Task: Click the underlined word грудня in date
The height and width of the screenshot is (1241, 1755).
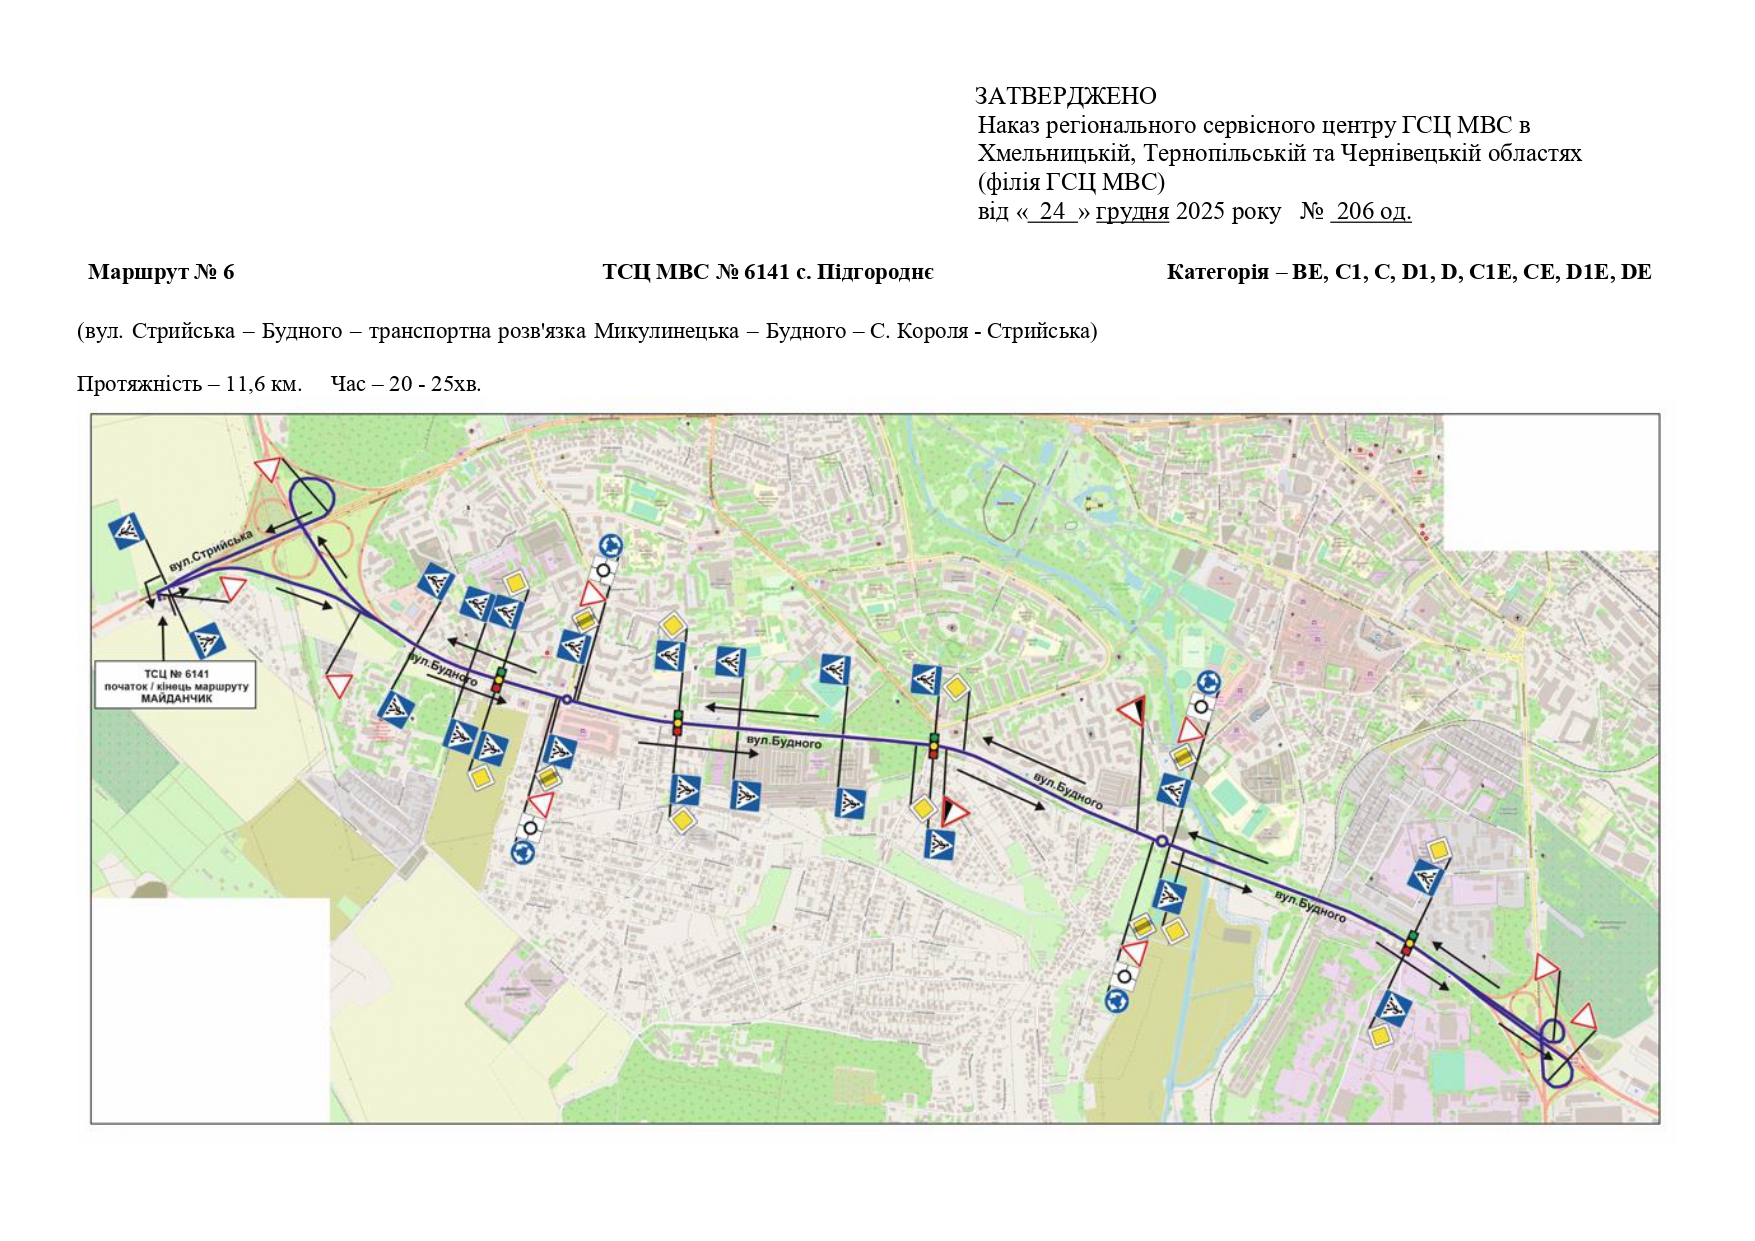Action: [x=1132, y=211]
